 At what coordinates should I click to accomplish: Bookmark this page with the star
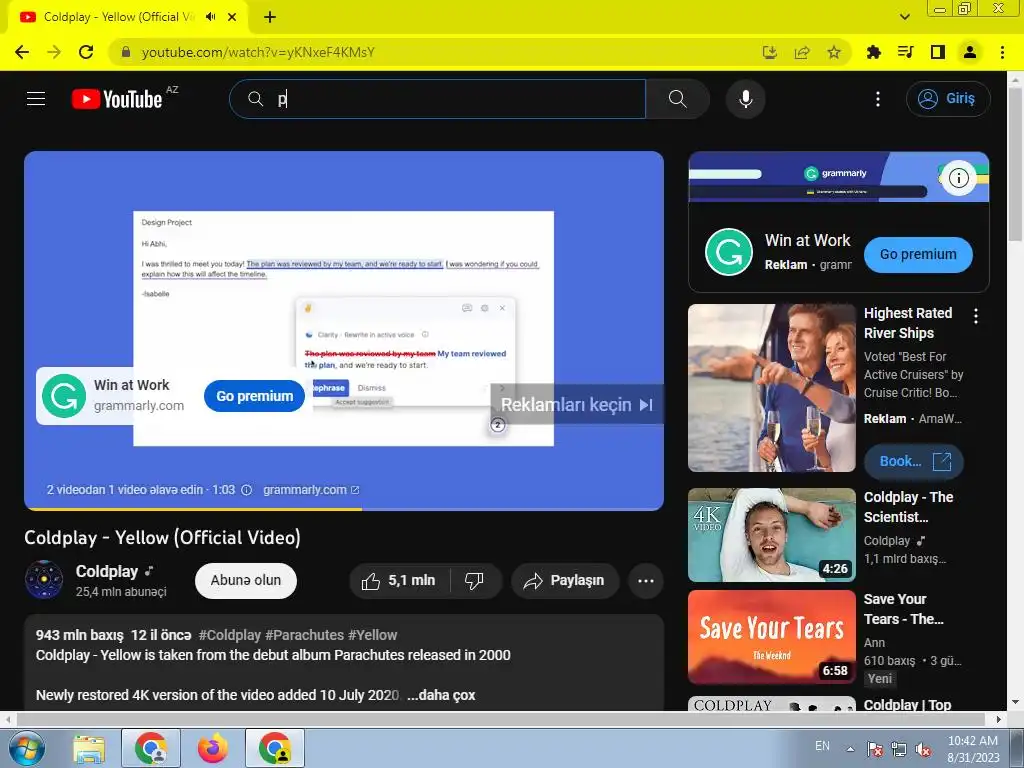click(834, 52)
